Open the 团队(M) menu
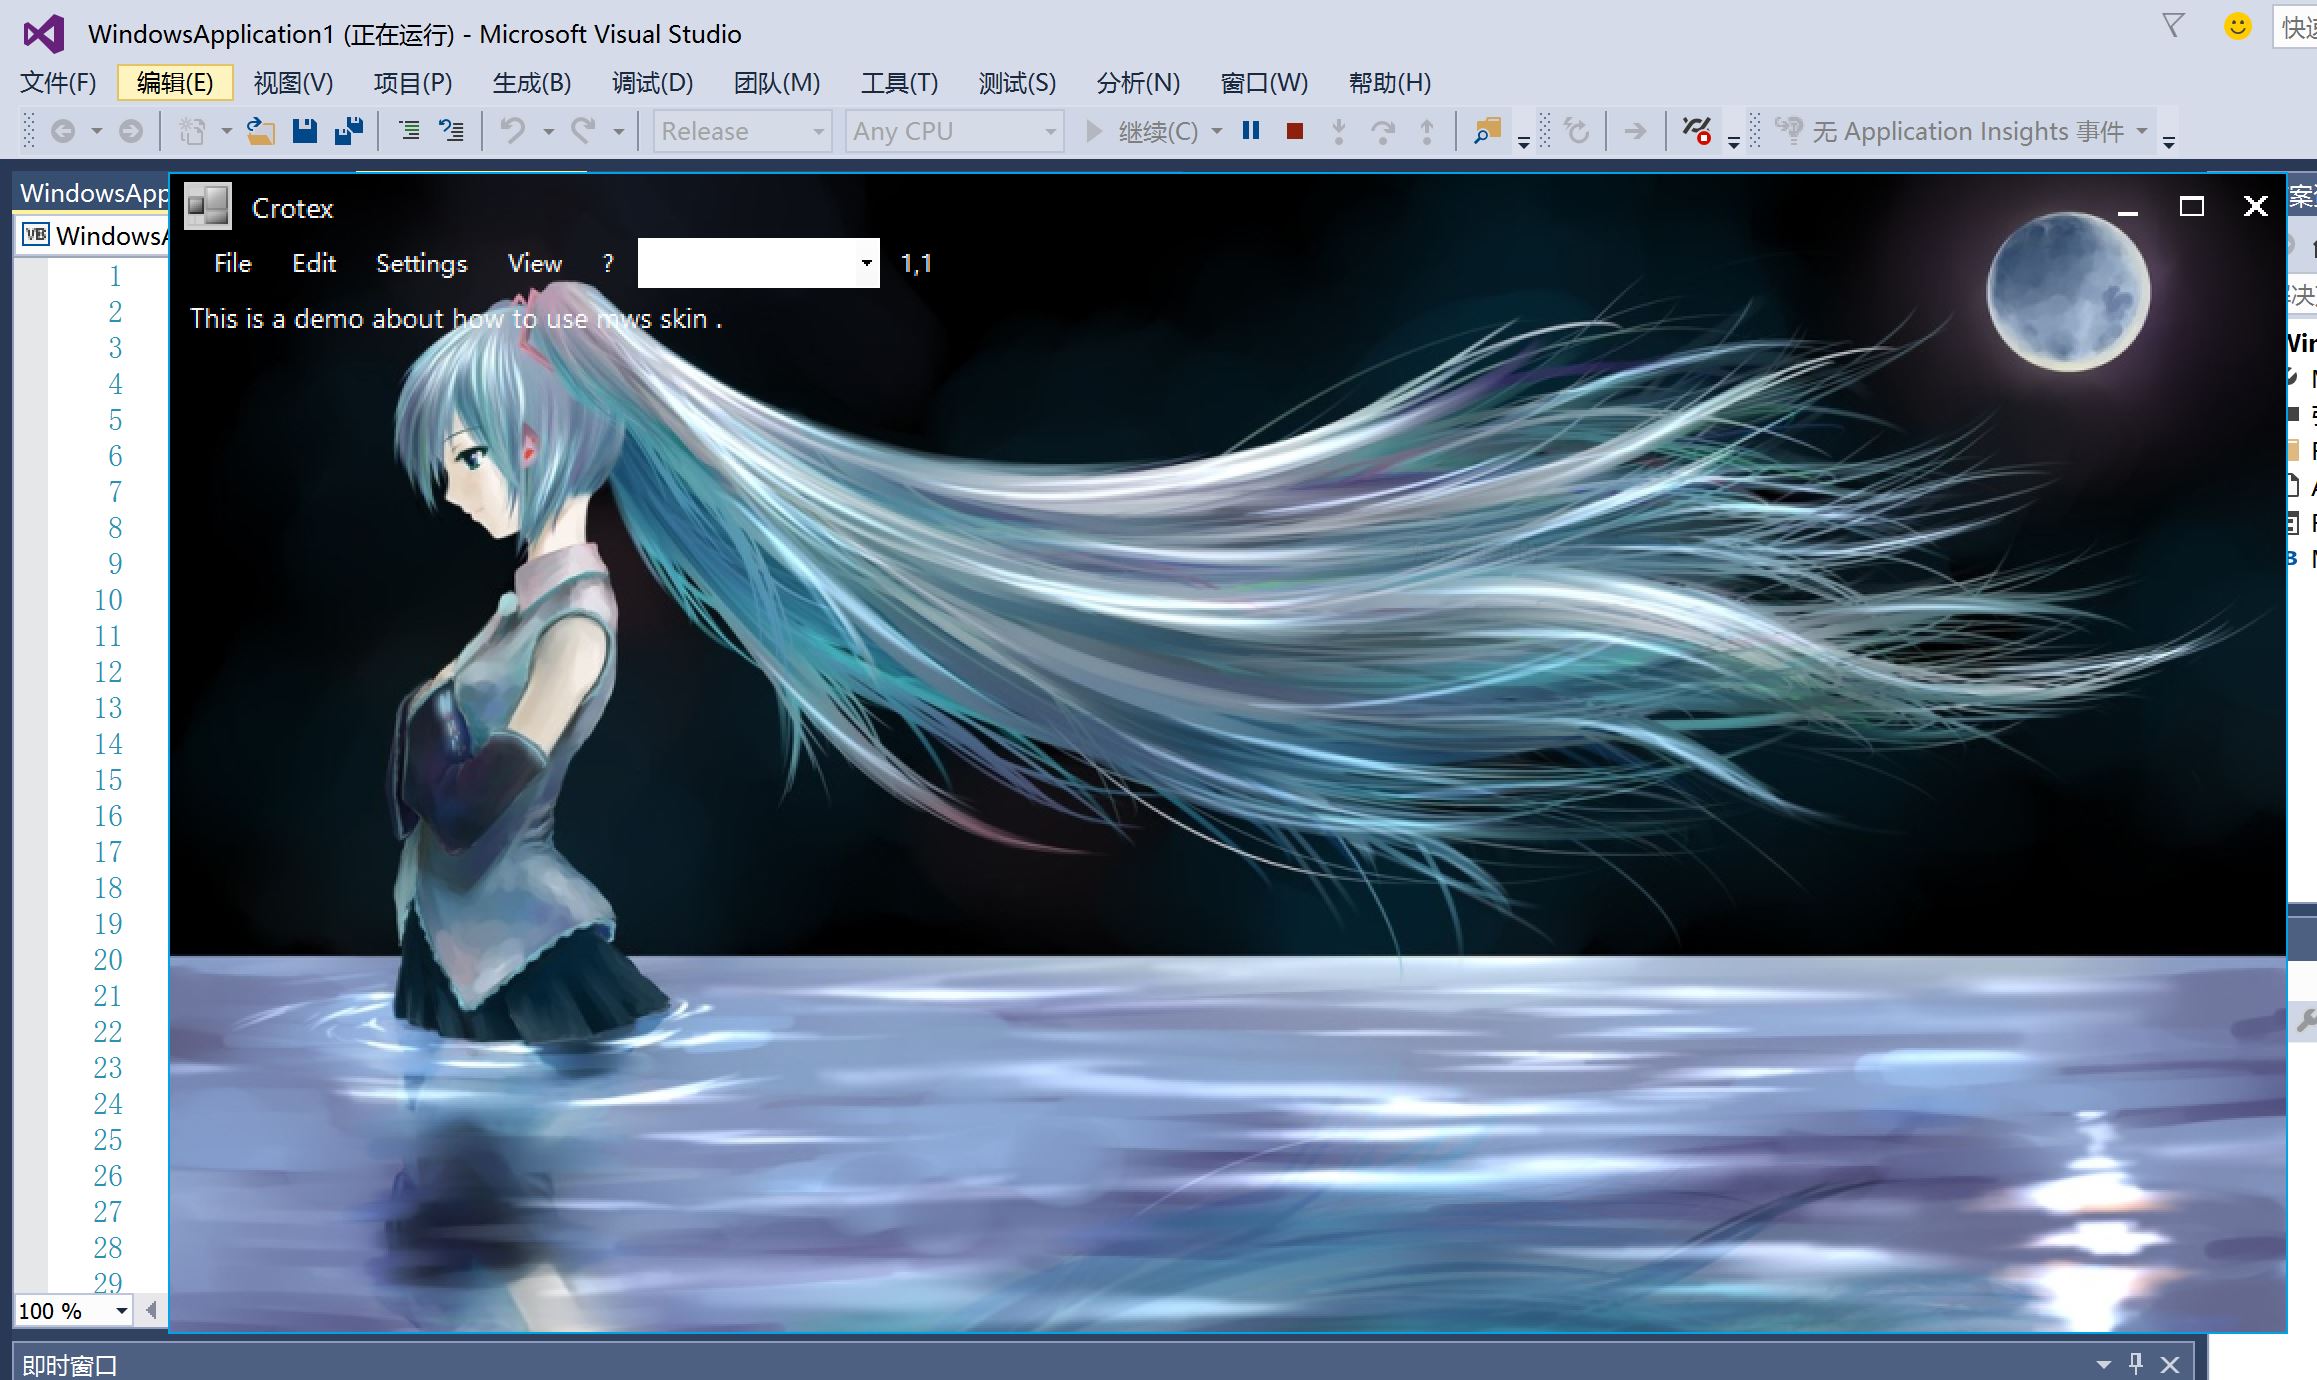The image size is (2317, 1380). pos(776,82)
